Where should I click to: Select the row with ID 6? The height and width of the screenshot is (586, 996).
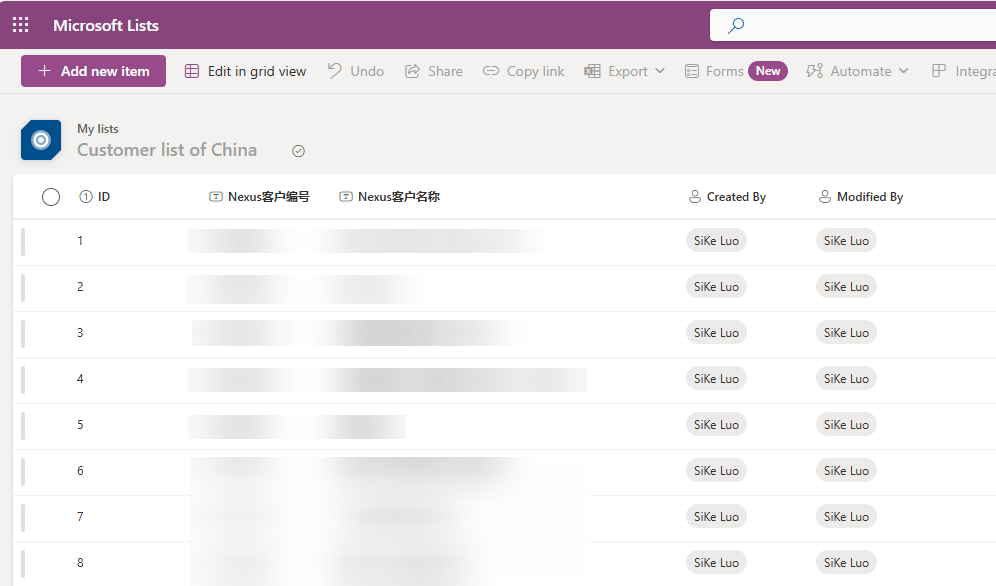504,471
